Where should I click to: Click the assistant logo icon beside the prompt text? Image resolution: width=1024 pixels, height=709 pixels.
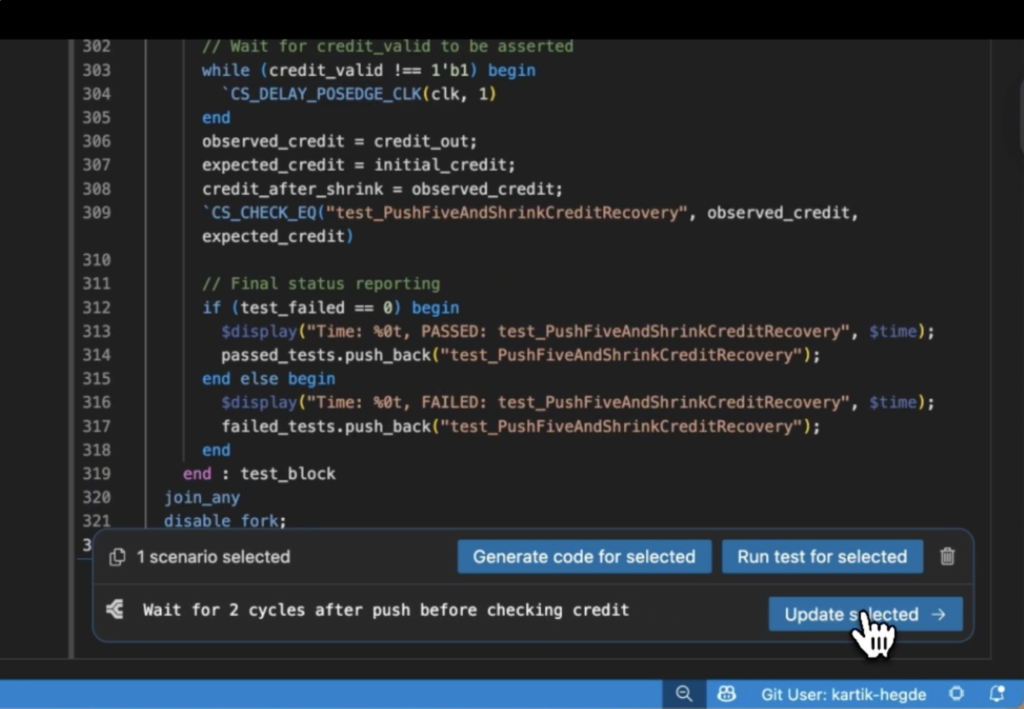(115, 610)
